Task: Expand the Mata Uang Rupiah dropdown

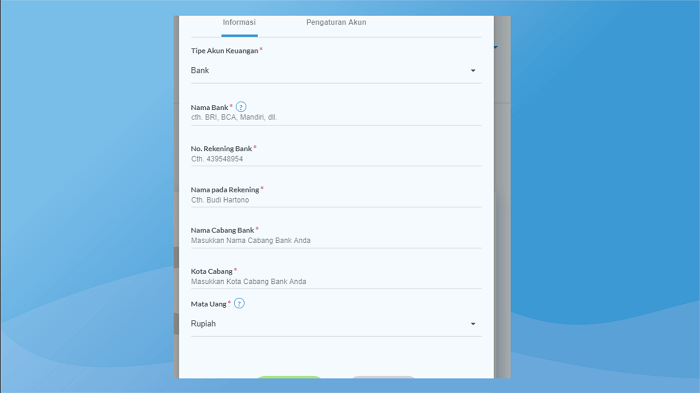Action: [x=336, y=324]
